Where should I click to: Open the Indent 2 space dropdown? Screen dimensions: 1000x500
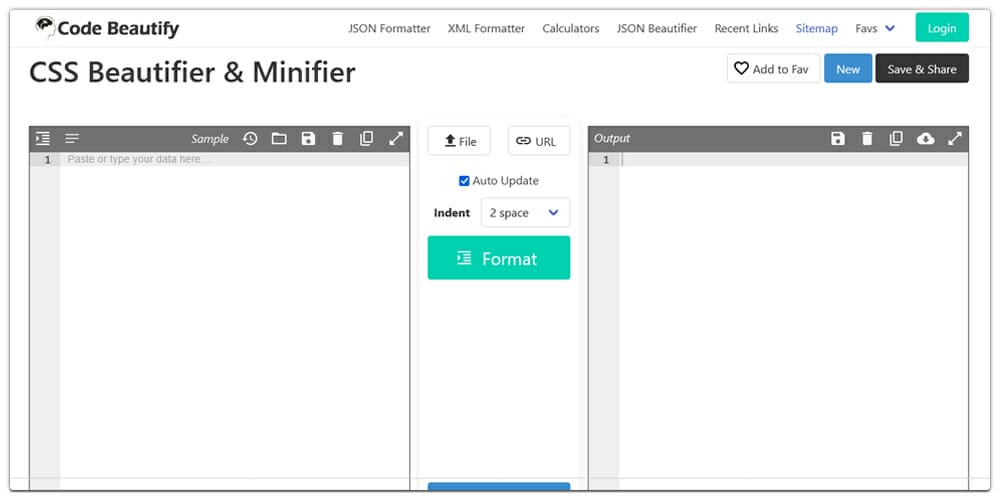(526, 212)
